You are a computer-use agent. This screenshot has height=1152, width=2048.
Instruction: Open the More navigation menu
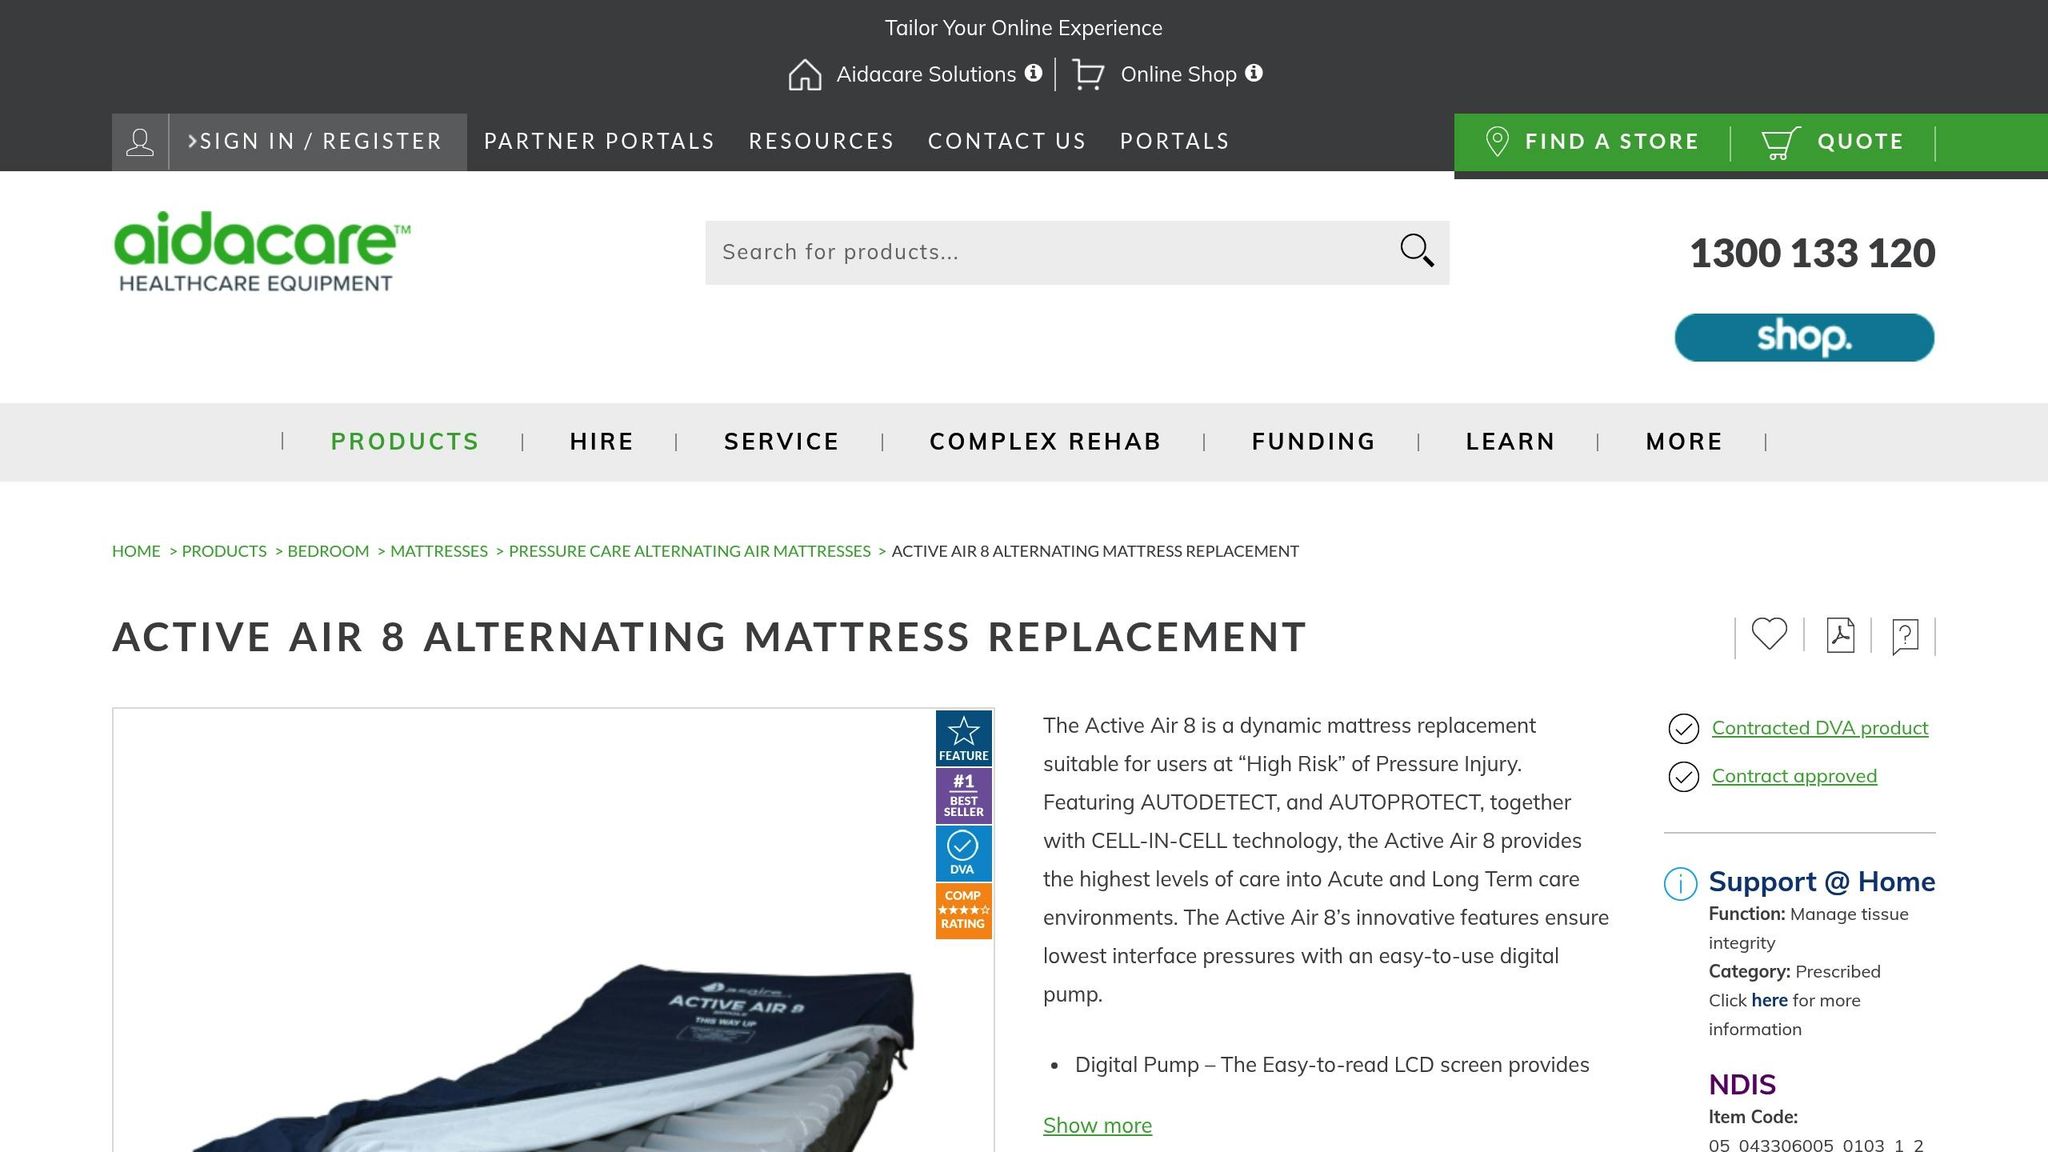click(x=1684, y=442)
